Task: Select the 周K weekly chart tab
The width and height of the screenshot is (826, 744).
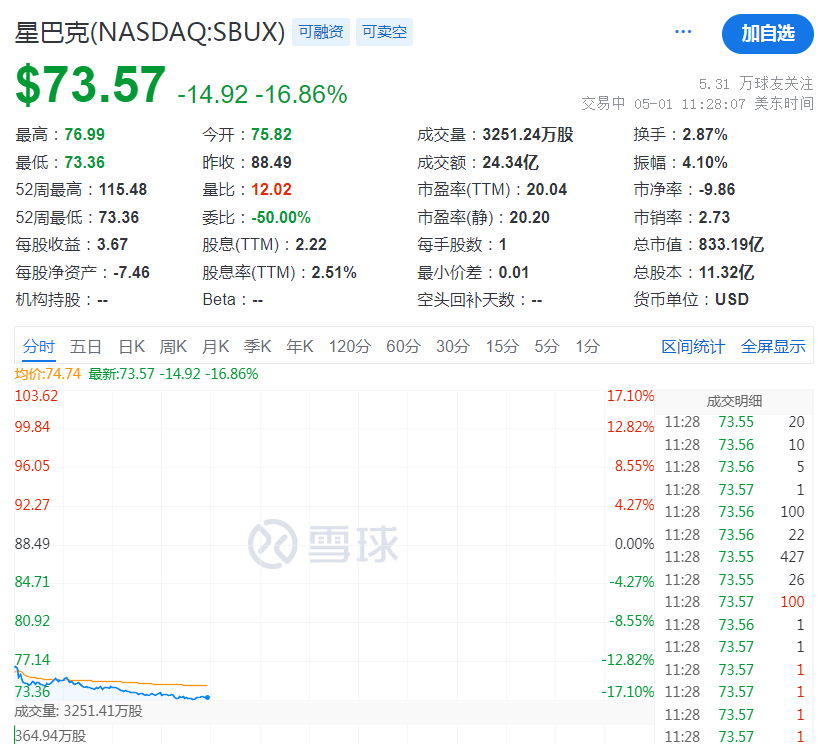Action: click(x=174, y=346)
